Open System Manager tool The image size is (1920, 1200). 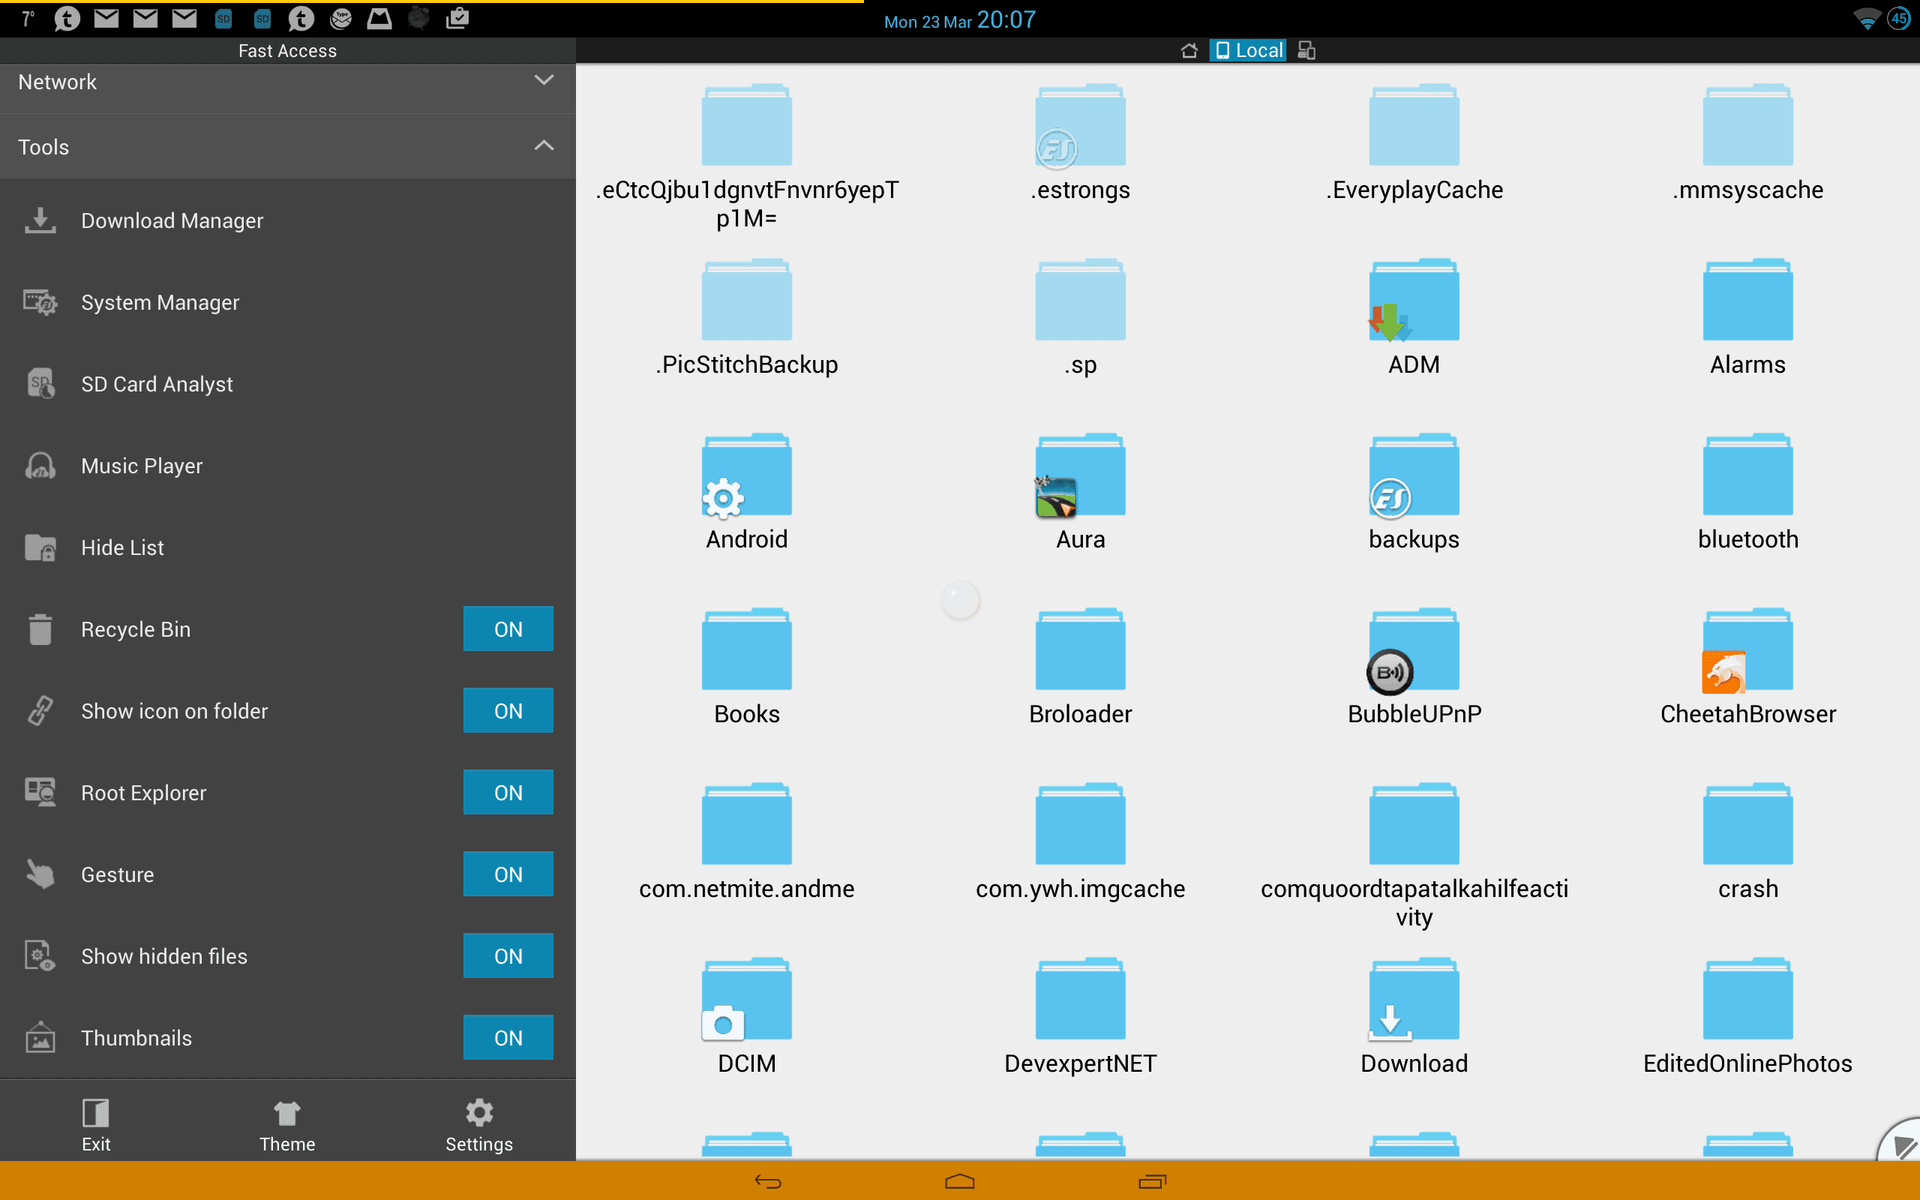[x=287, y=302]
